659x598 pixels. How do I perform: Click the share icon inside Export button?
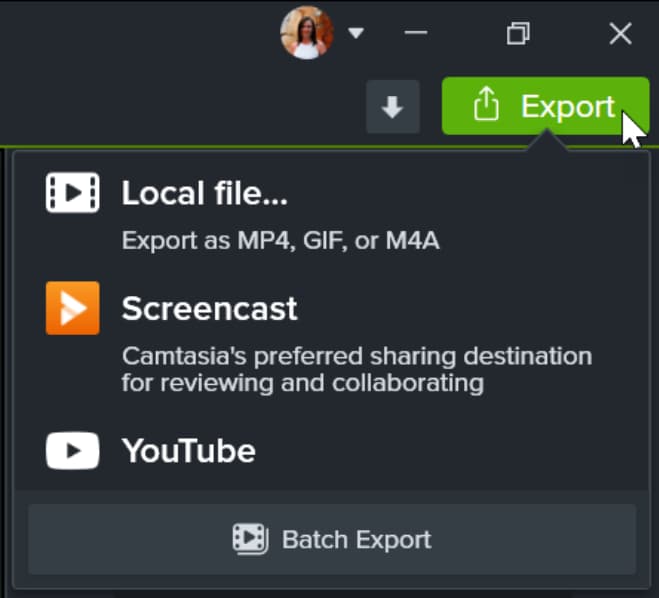point(485,106)
